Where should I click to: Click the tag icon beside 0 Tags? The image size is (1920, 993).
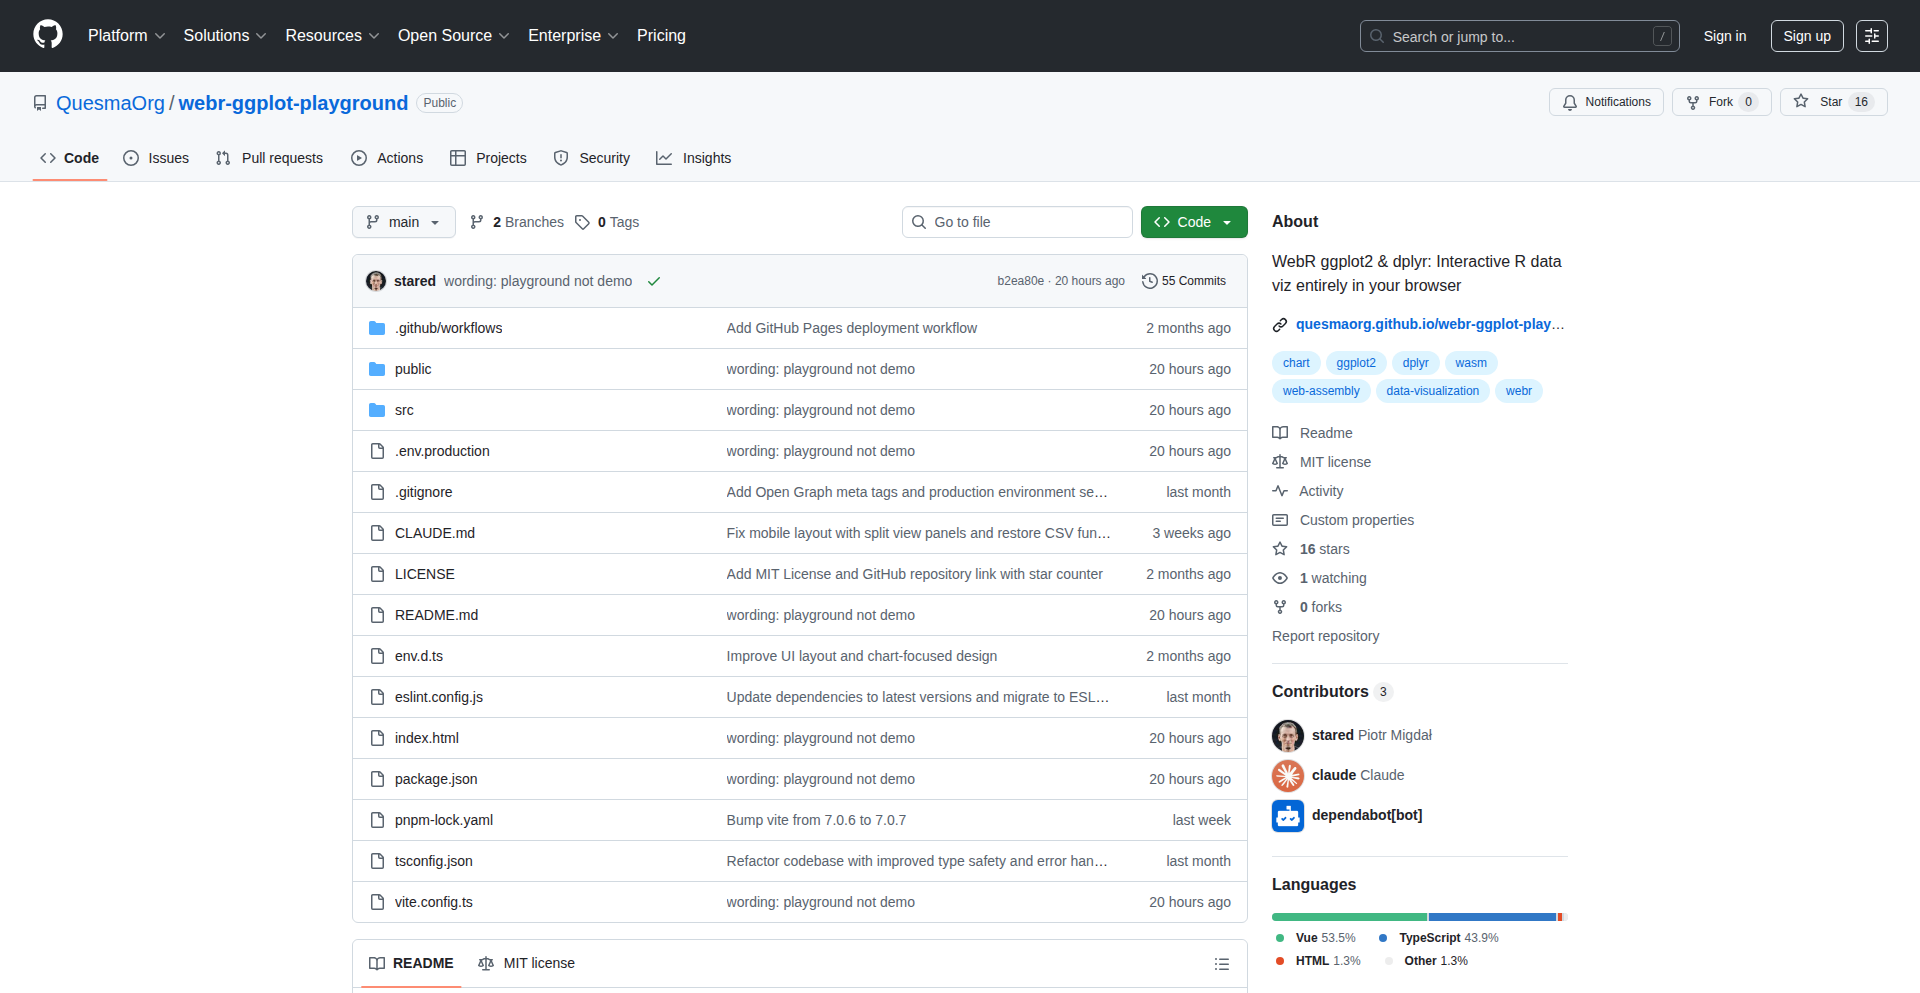(582, 222)
